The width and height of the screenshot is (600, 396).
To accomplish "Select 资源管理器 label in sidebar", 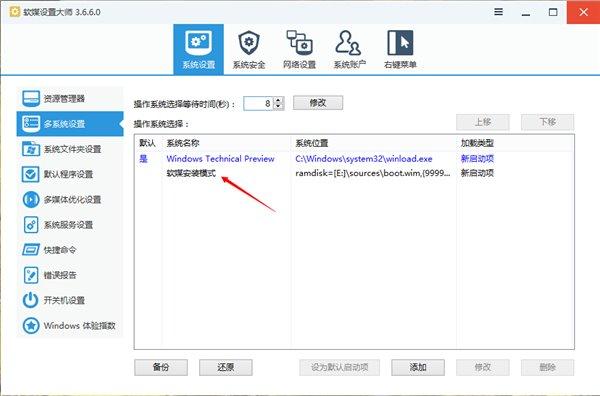I will click(64, 99).
